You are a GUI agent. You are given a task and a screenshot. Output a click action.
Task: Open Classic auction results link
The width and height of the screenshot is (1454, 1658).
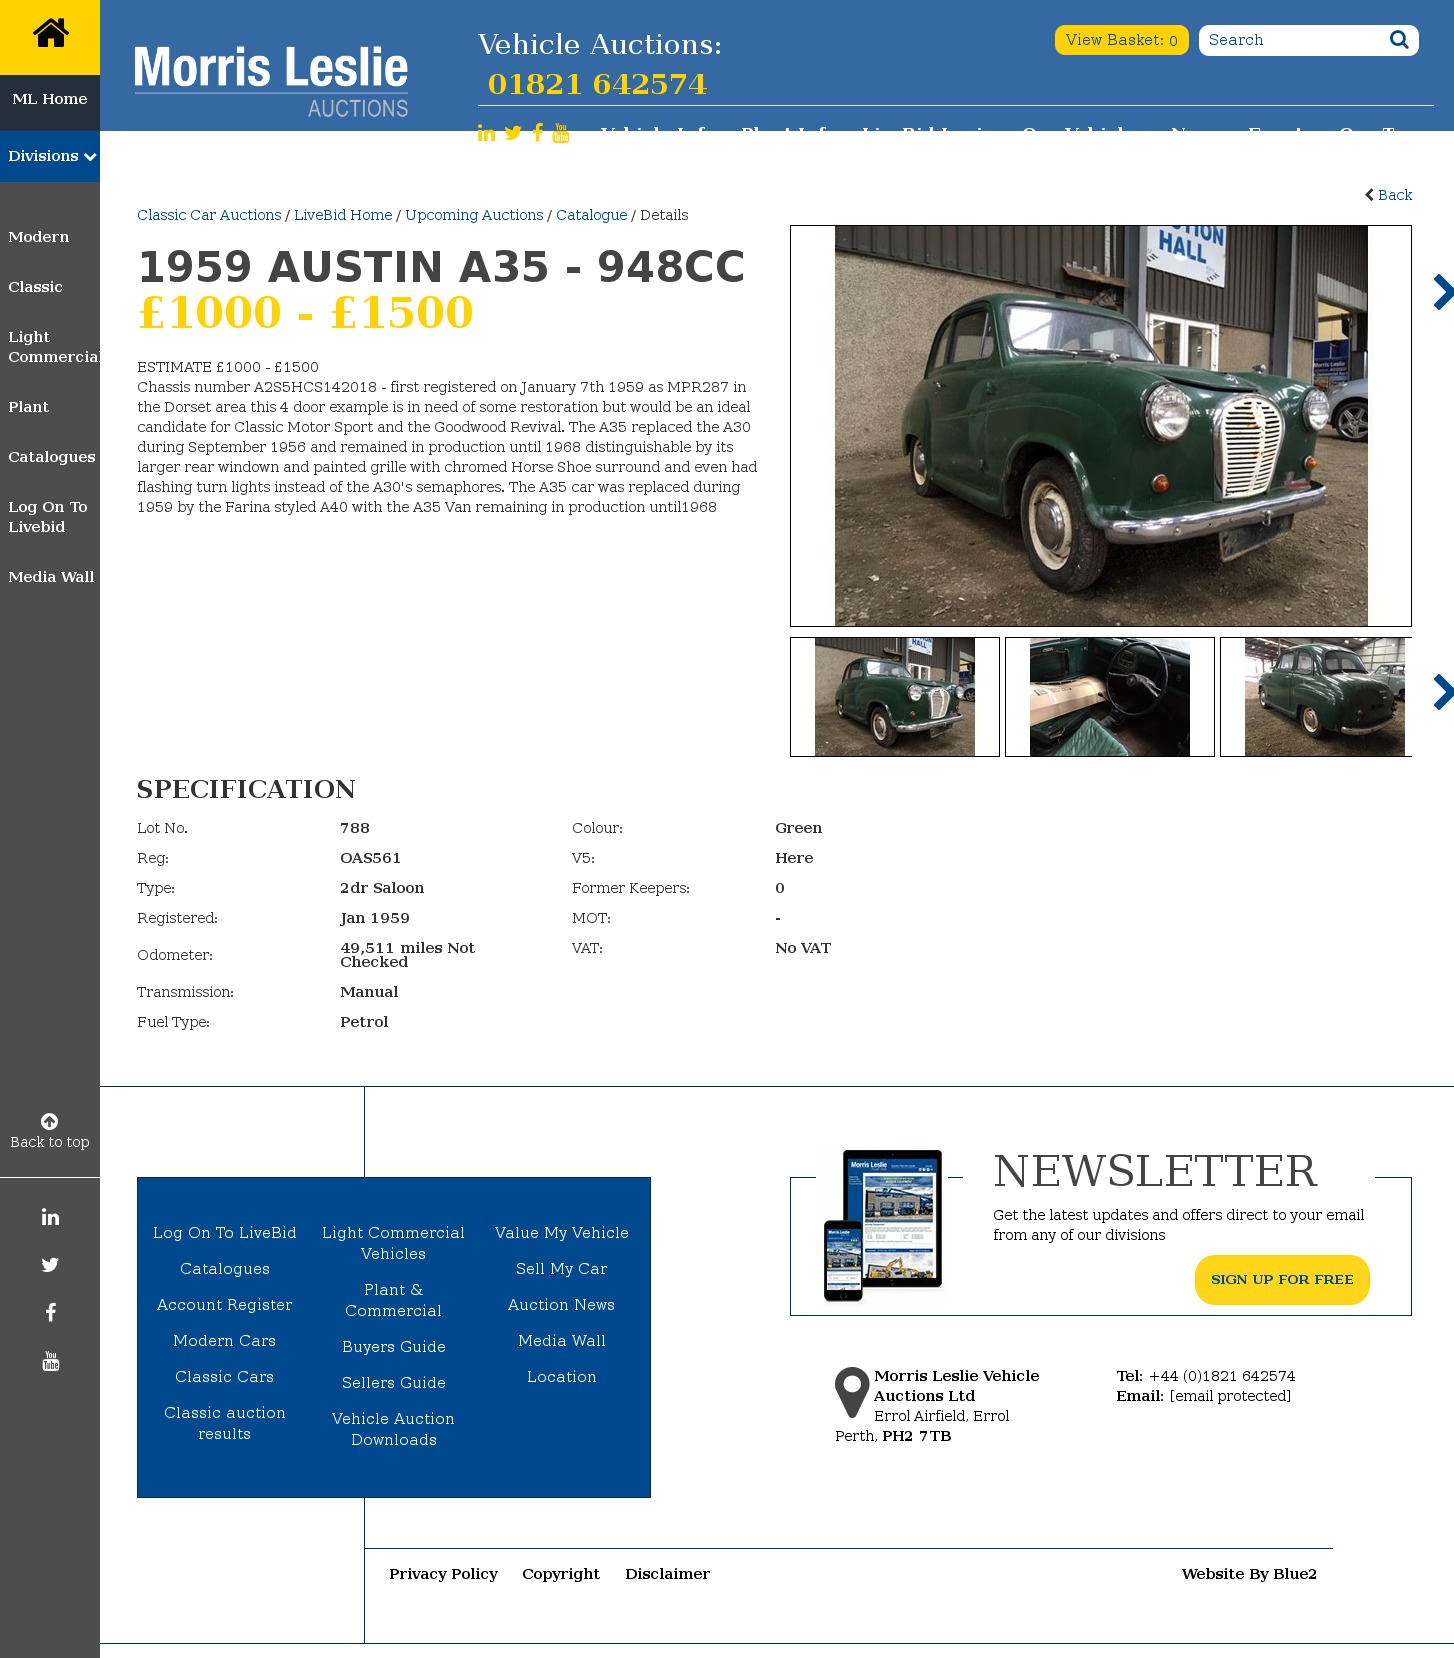(225, 1423)
